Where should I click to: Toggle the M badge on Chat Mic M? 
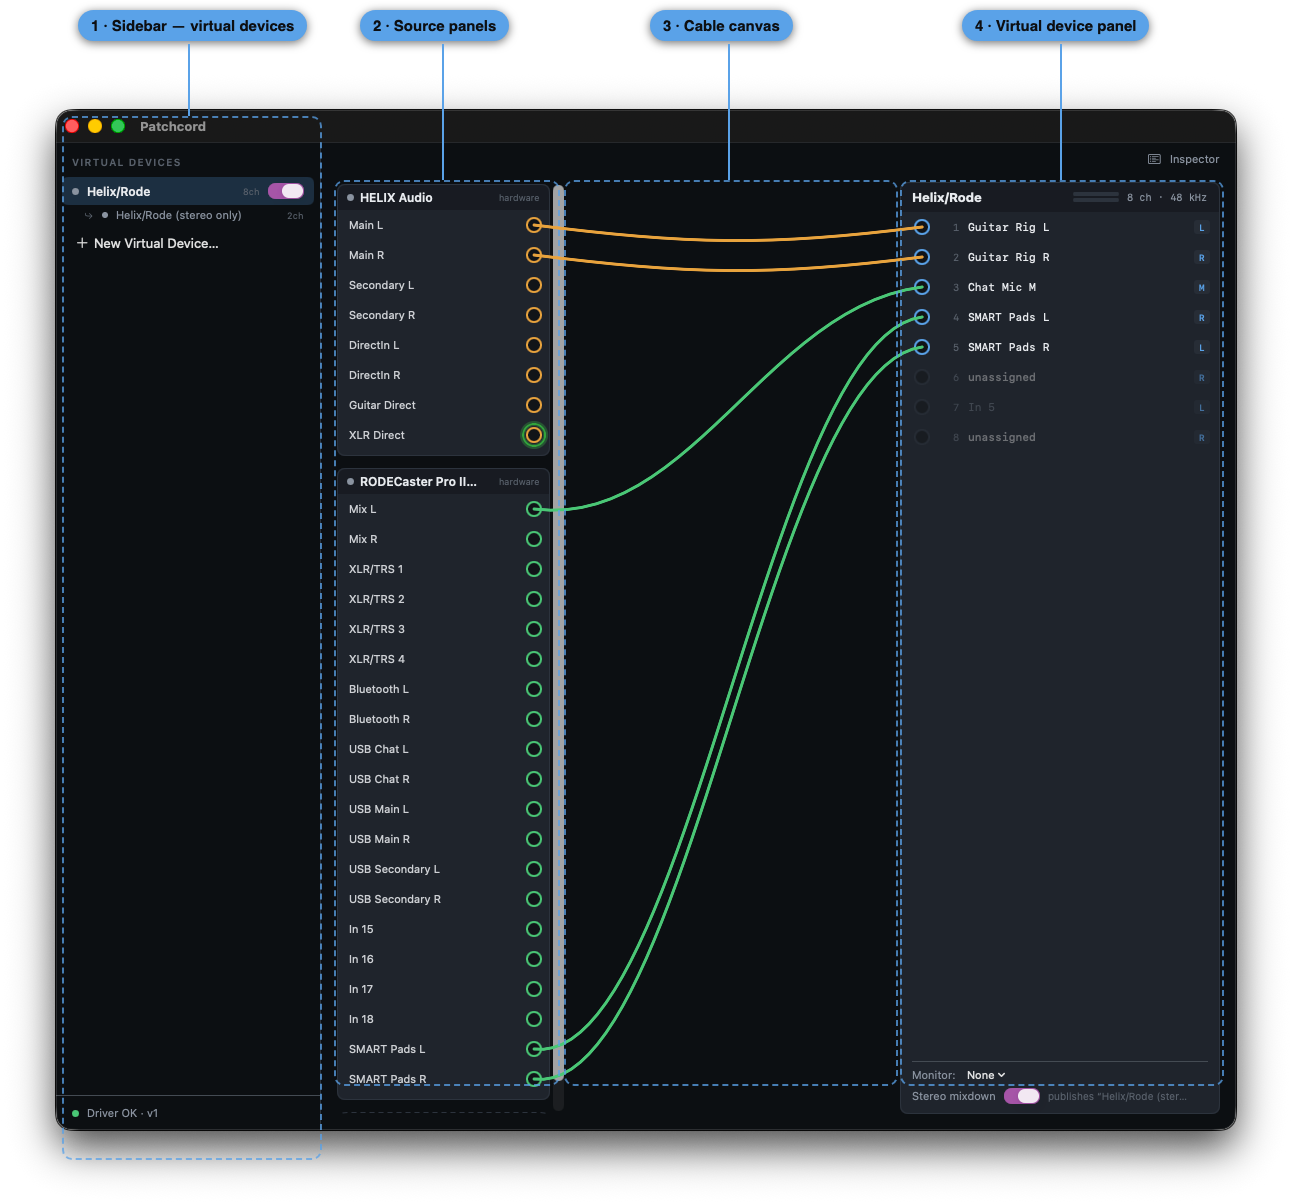point(1202,287)
